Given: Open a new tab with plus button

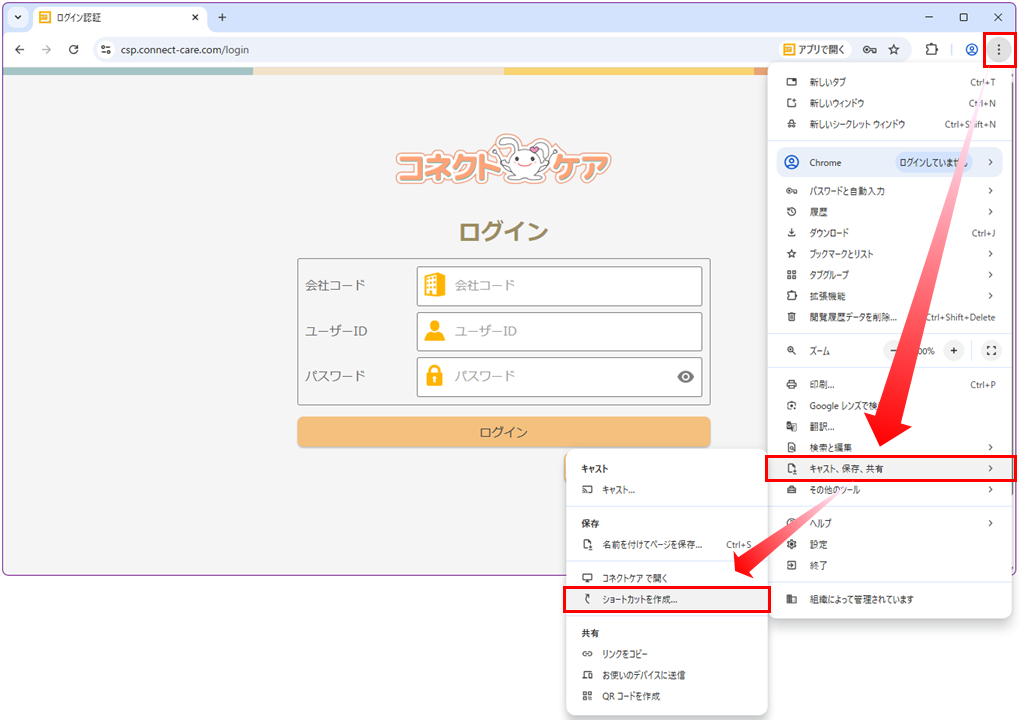Looking at the screenshot, I should 222,17.
